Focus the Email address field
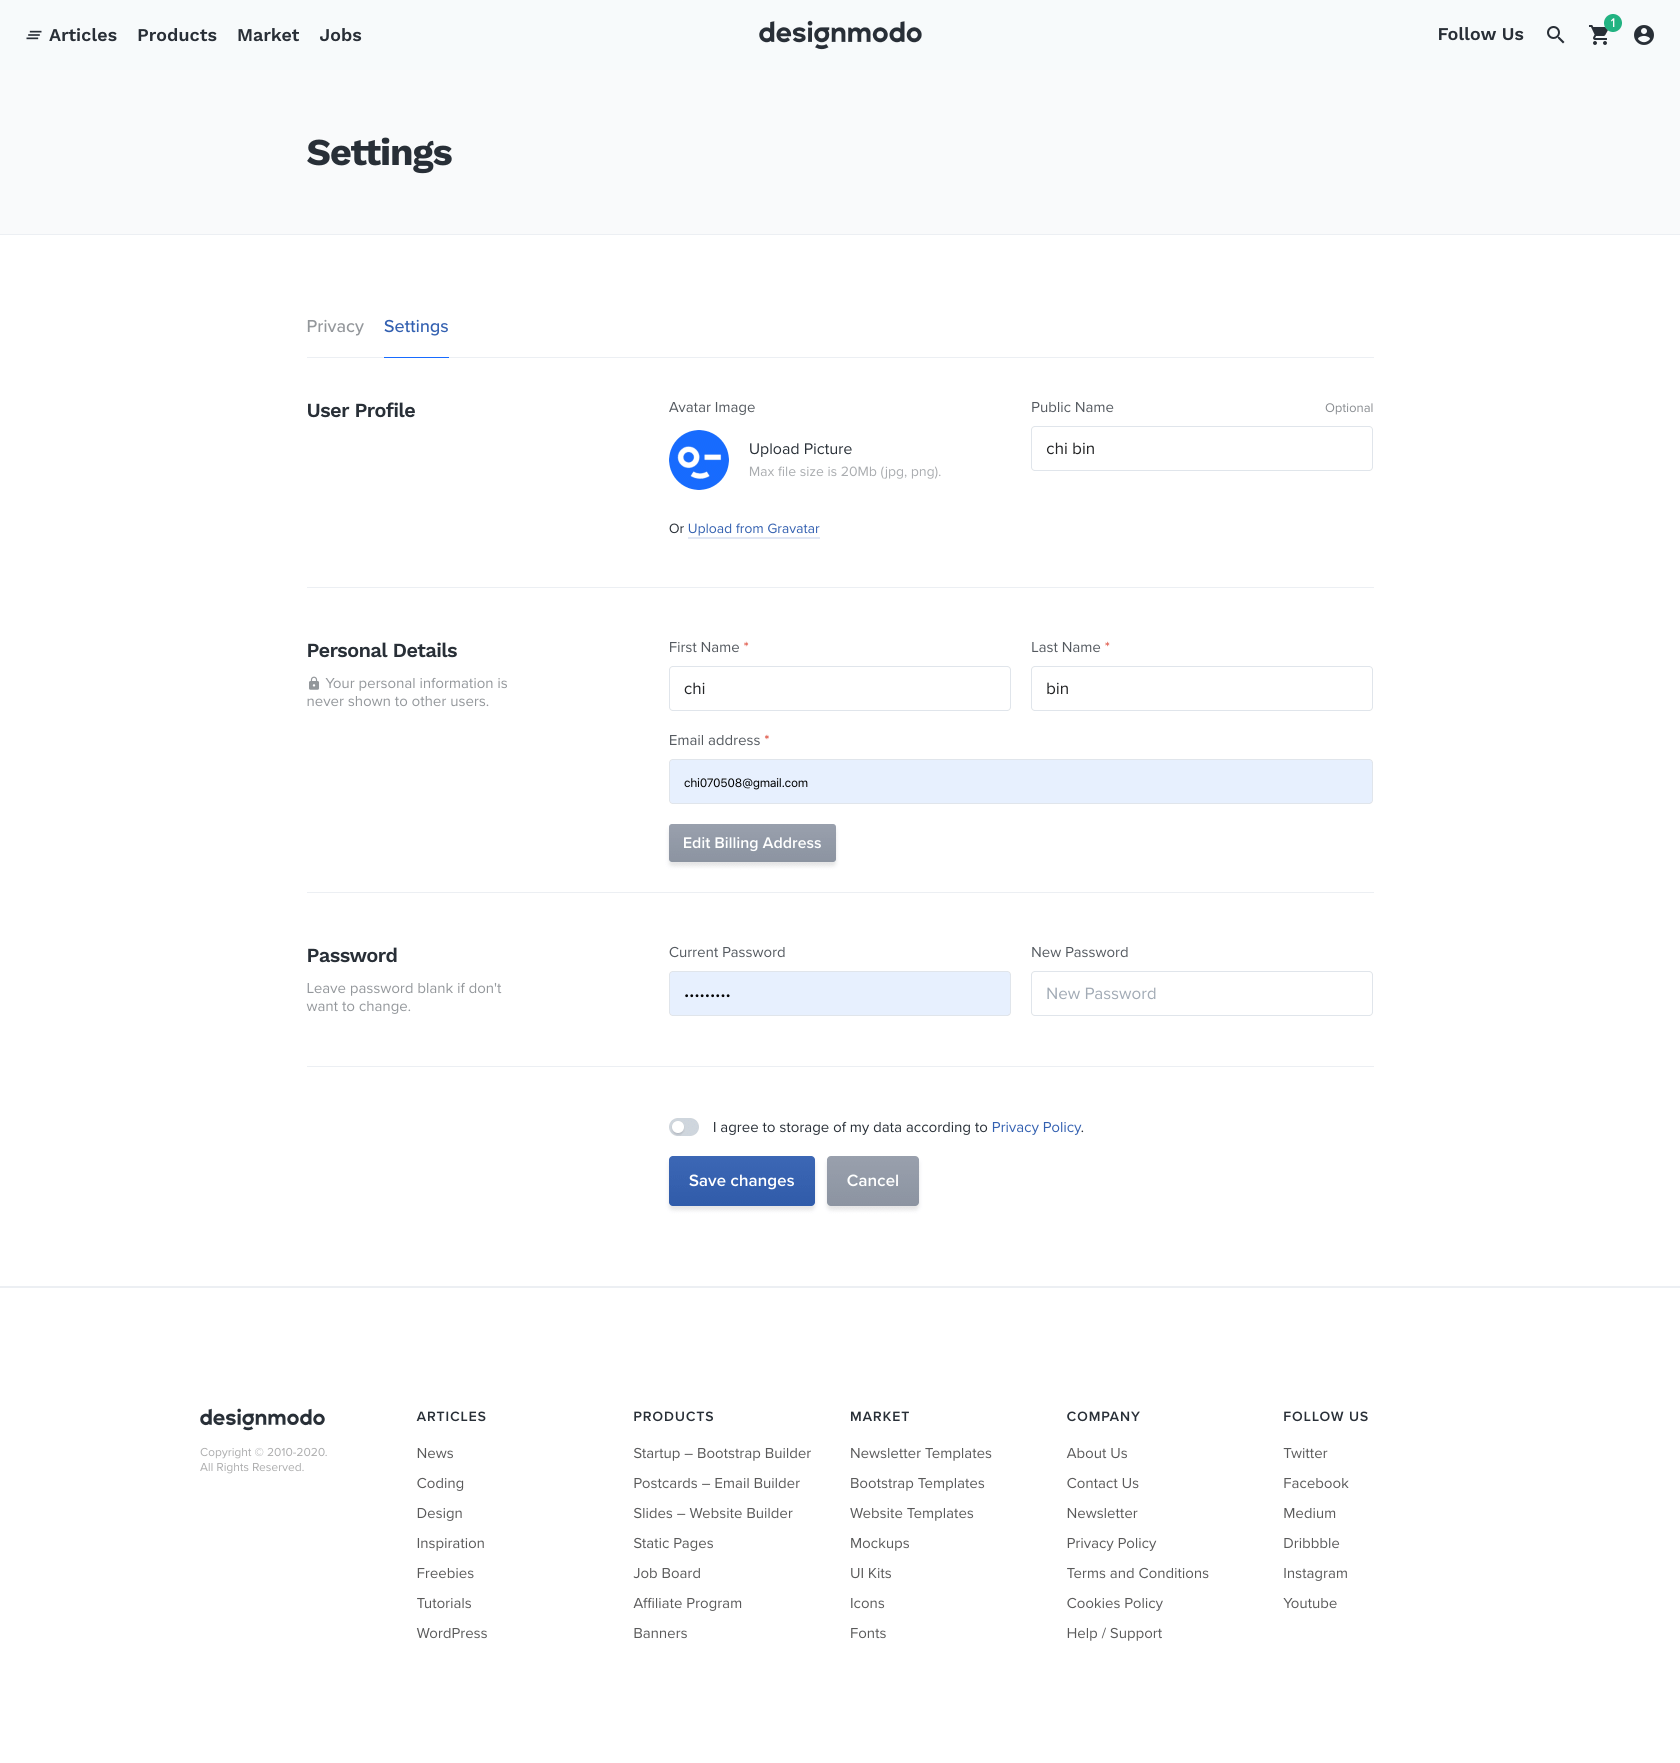The height and width of the screenshot is (1763, 1680). coord(1021,782)
